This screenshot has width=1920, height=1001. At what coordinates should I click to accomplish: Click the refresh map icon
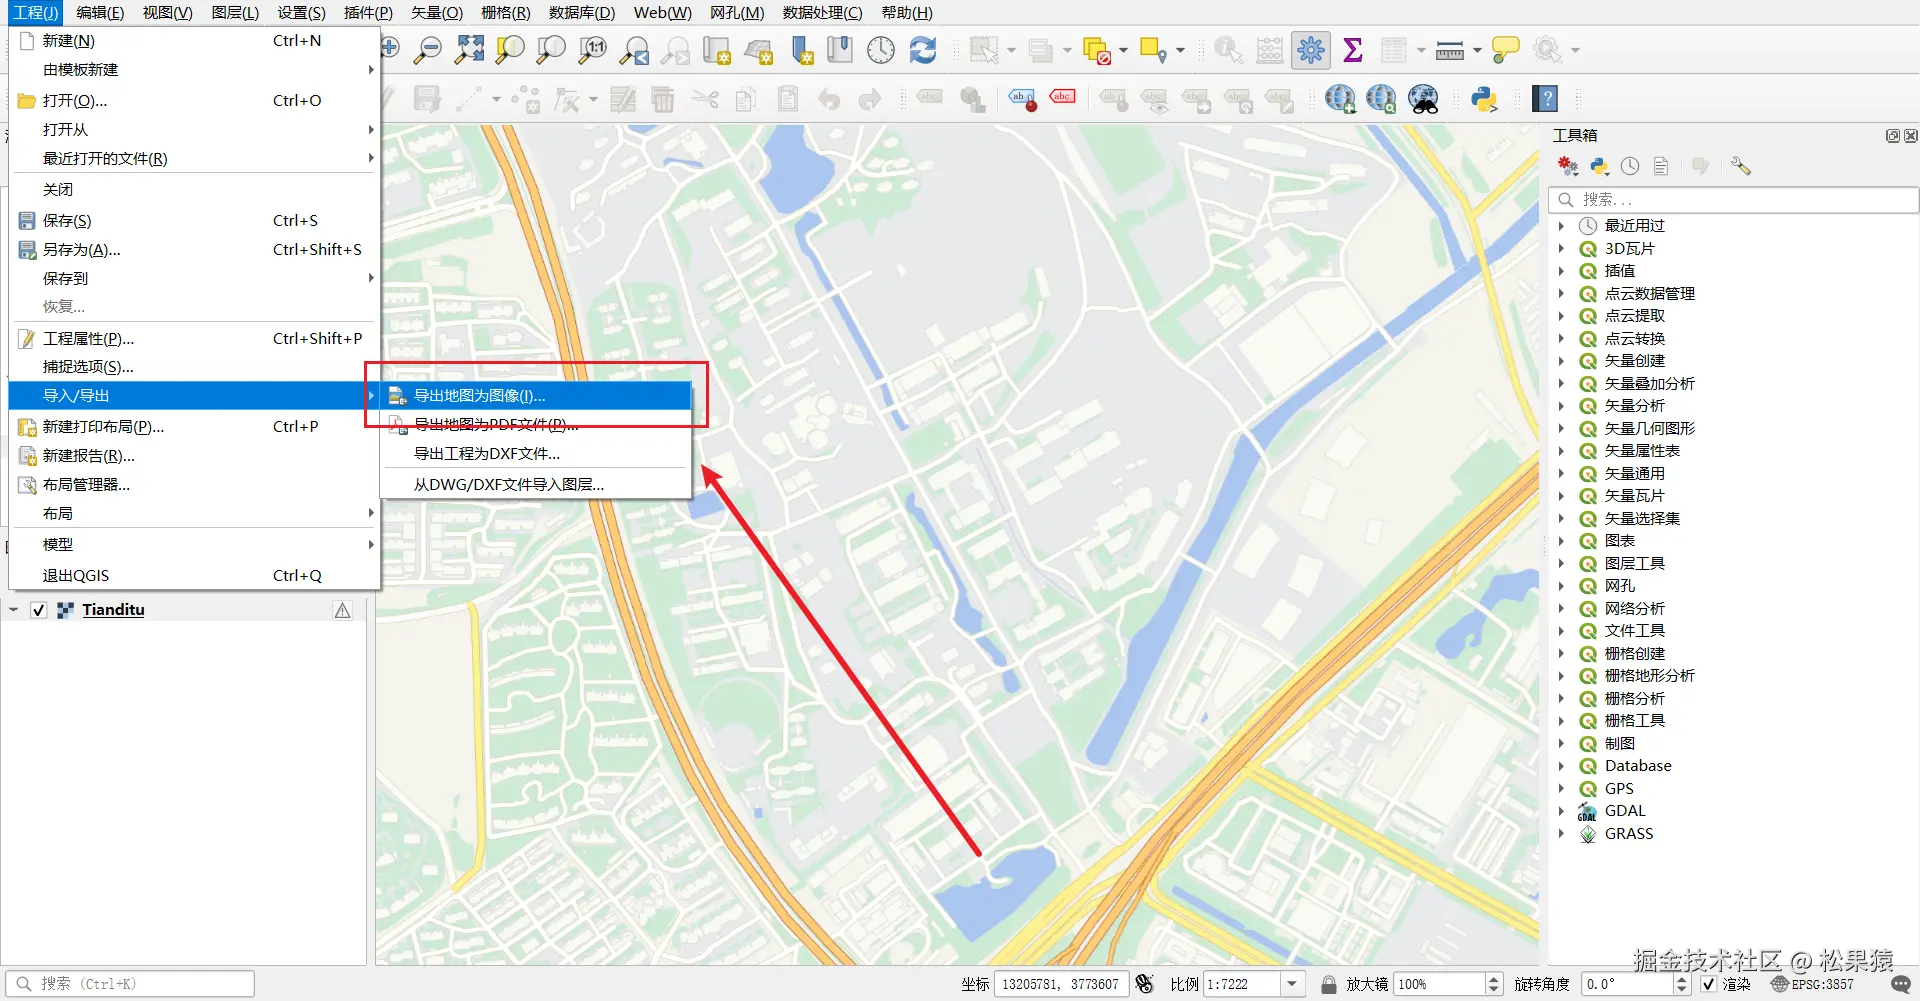pos(923,50)
